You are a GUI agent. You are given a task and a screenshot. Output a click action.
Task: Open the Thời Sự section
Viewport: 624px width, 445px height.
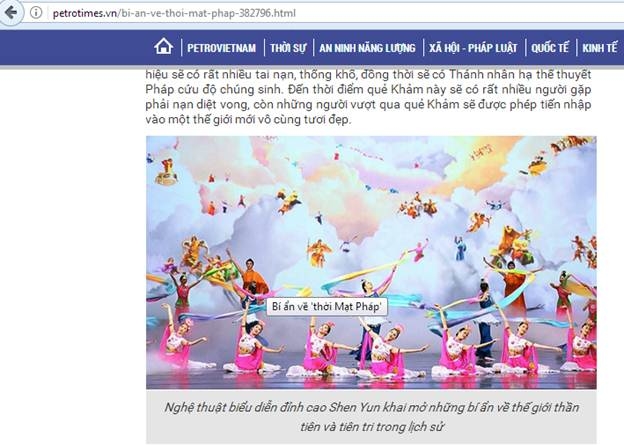289,48
